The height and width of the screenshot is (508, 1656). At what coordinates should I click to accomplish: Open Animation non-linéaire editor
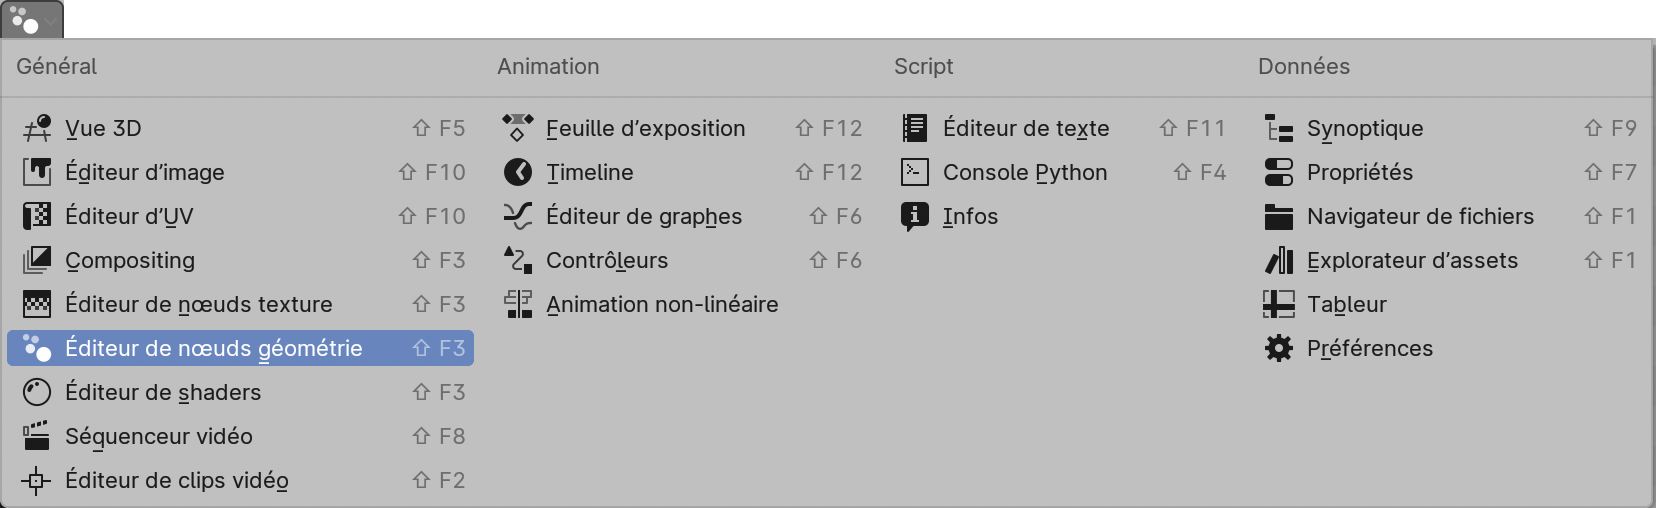tap(661, 304)
